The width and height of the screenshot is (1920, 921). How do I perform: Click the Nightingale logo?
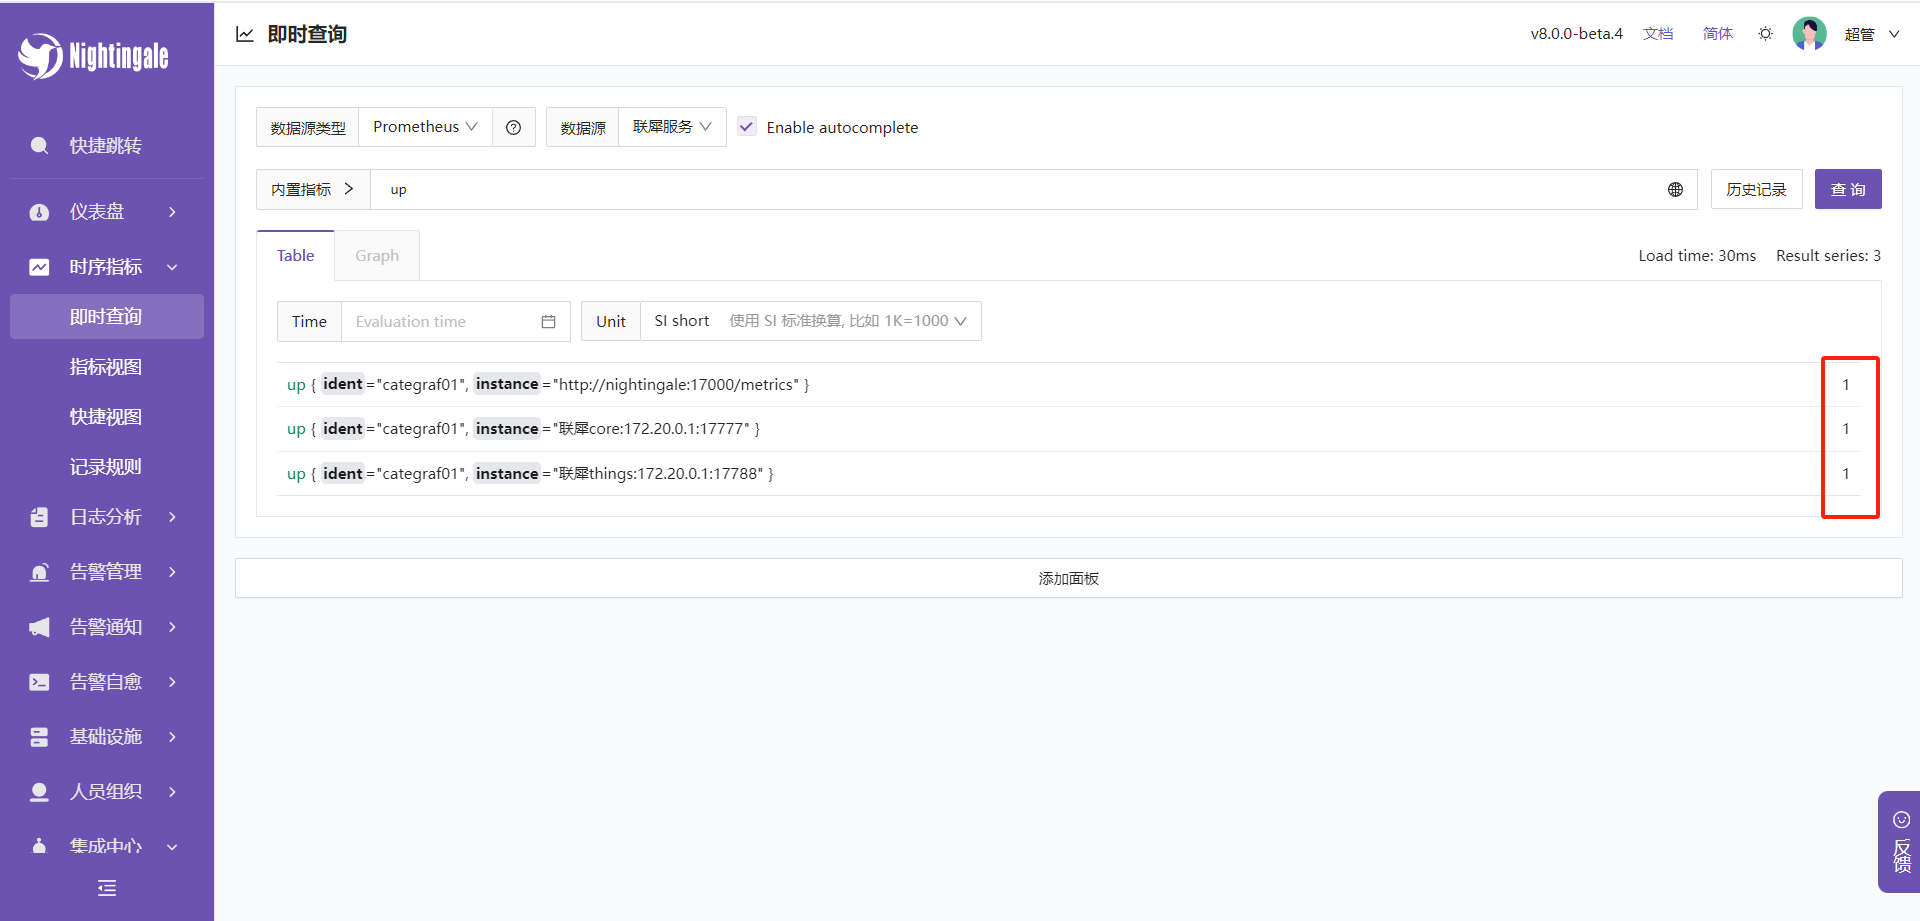click(93, 56)
